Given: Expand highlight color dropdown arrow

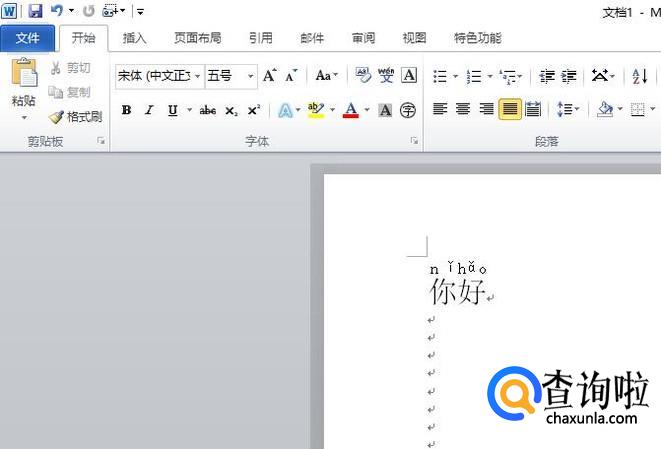Looking at the screenshot, I should point(333,110).
